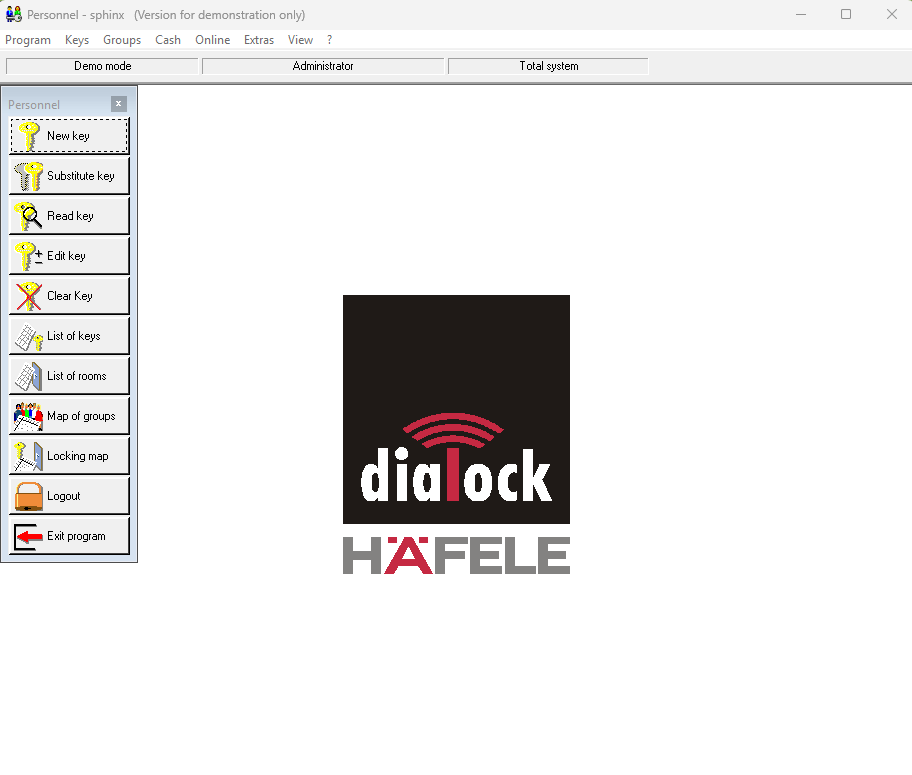Open Map of groups people icon
This screenshot has height=775, width=912.
29,416
